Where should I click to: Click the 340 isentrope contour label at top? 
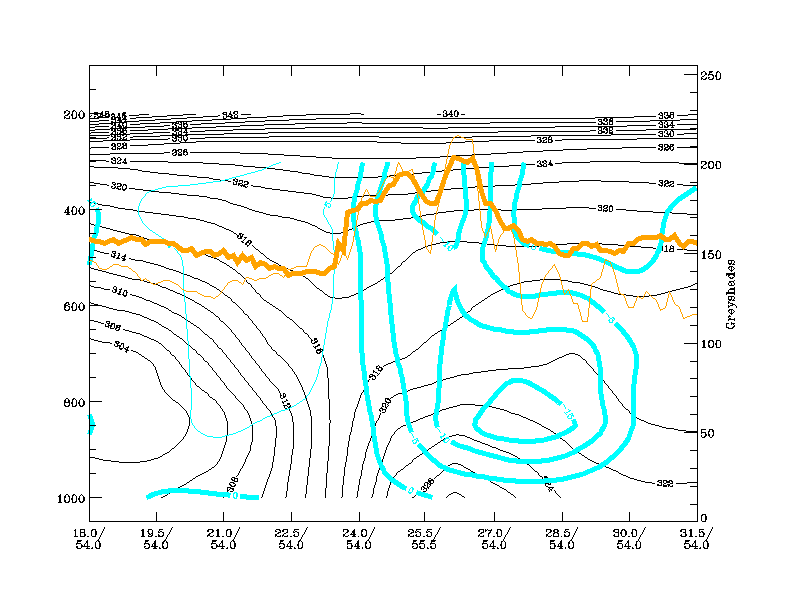coord(451,114)
